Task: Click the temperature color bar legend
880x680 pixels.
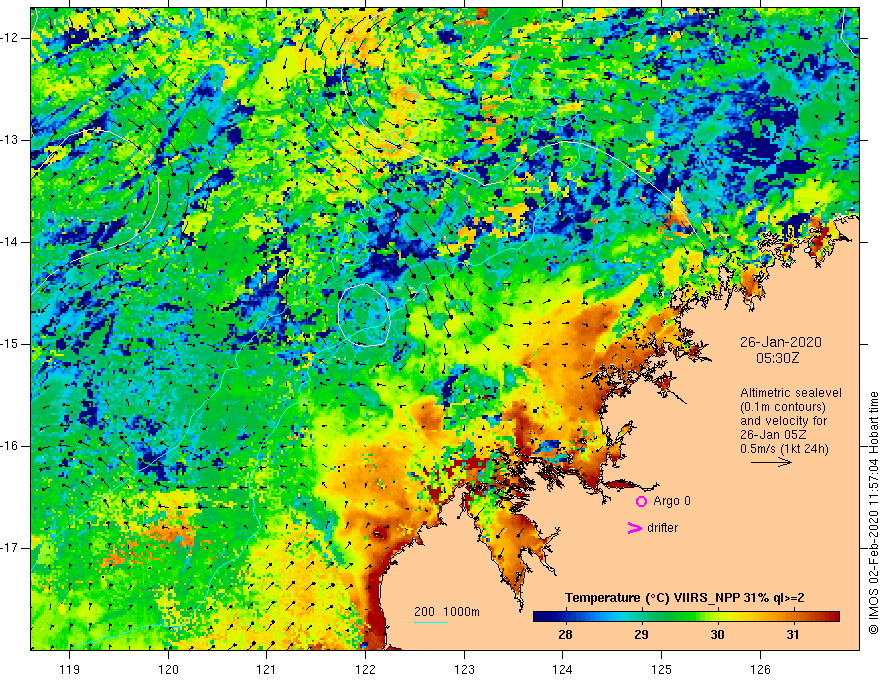Action: click(686, 617)
